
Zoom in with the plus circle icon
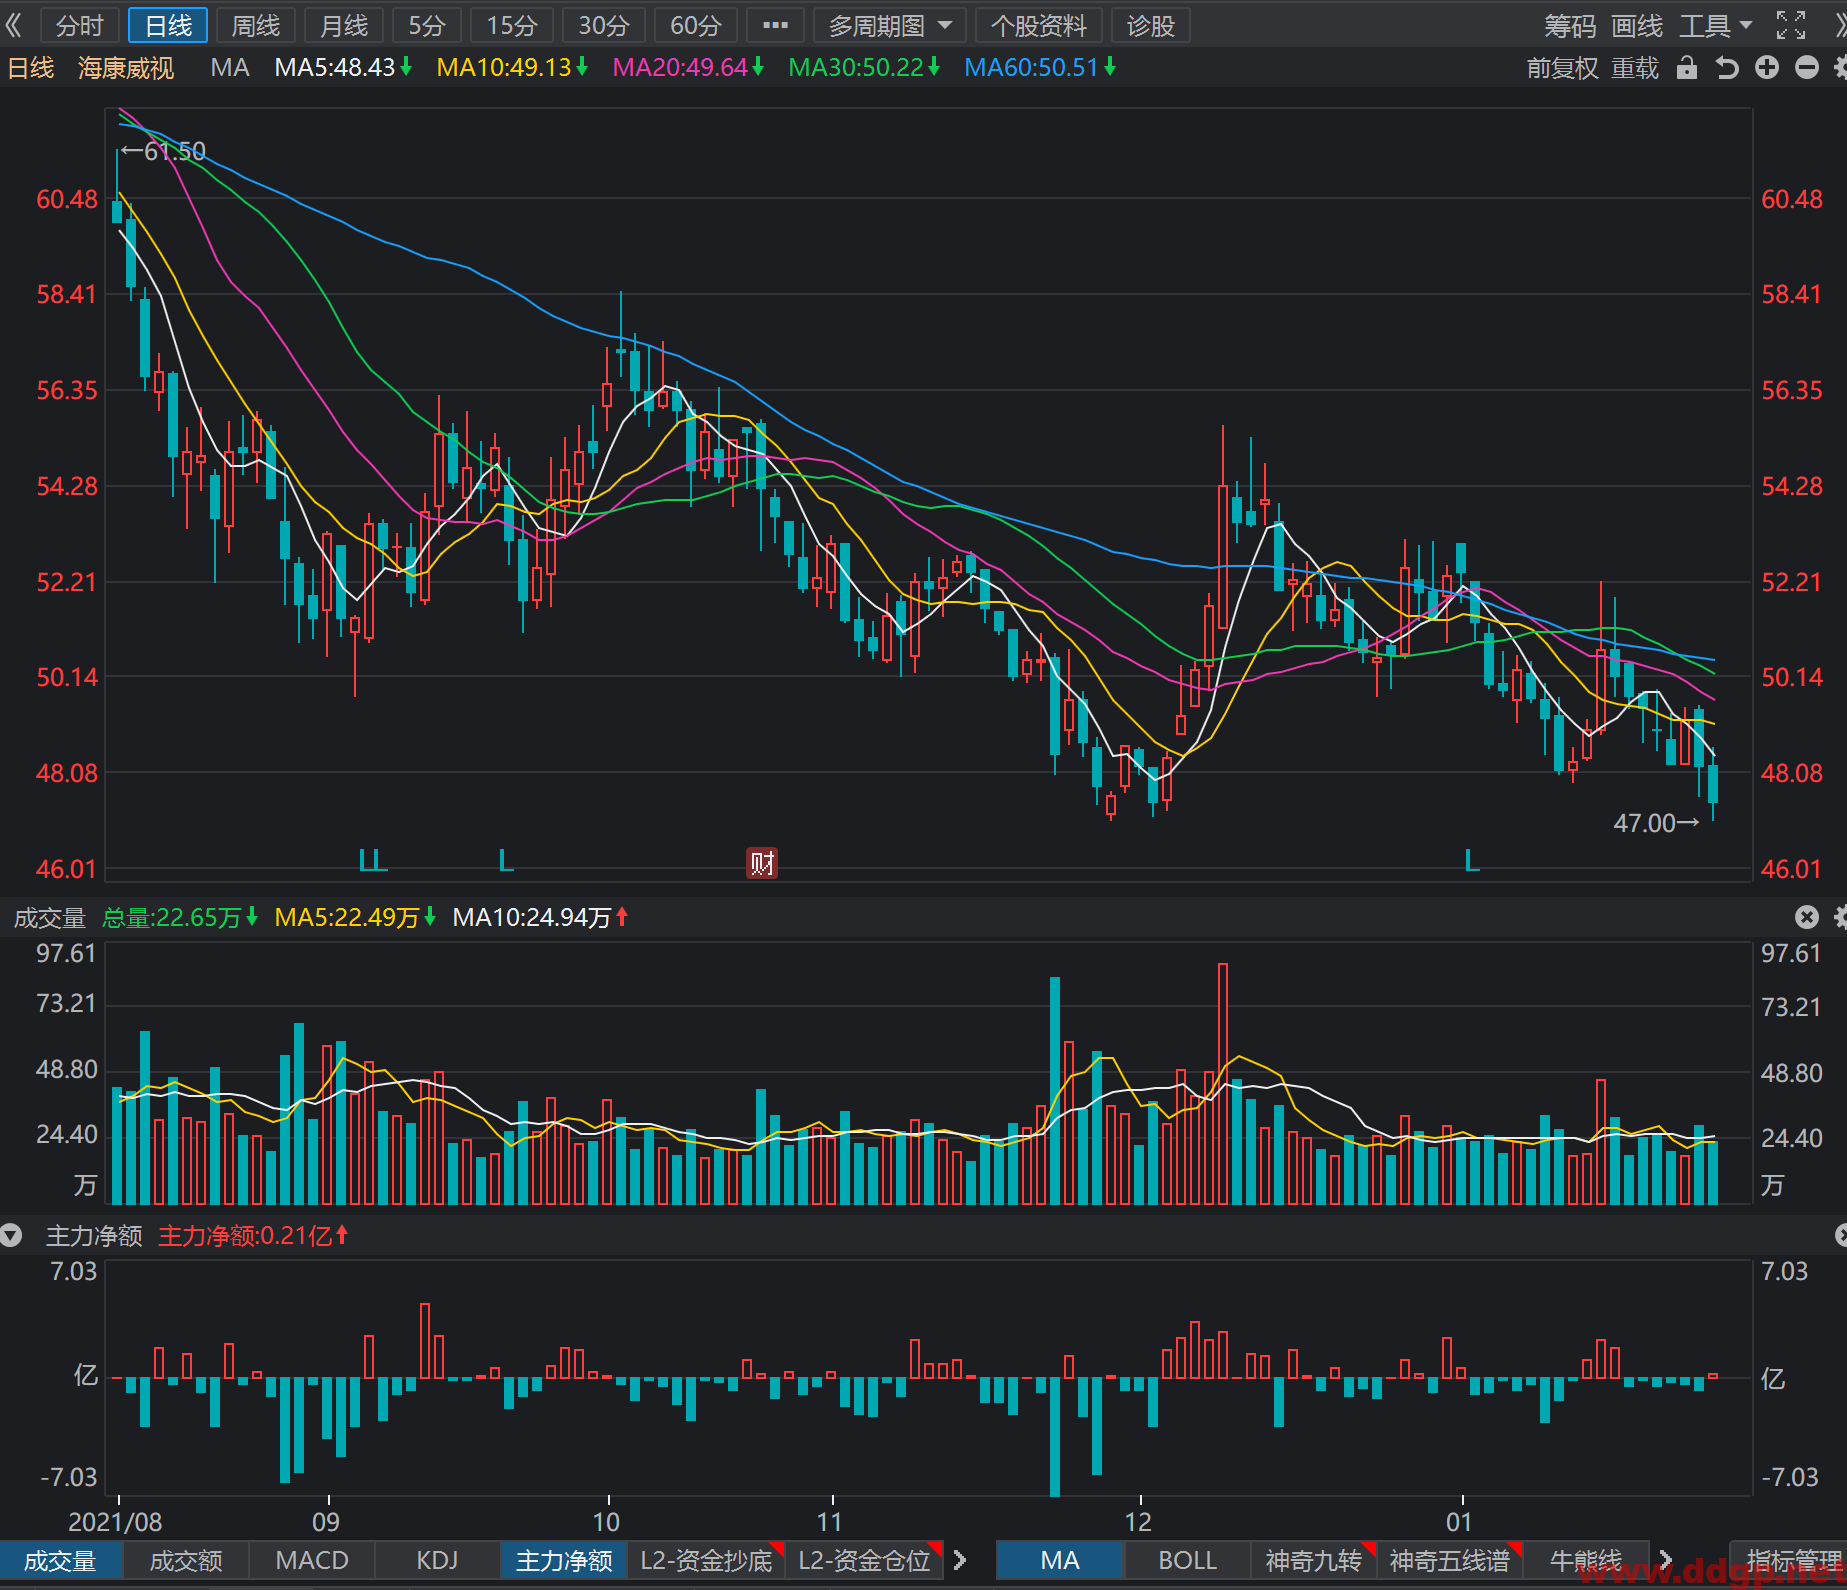(x=1767, y=67)
